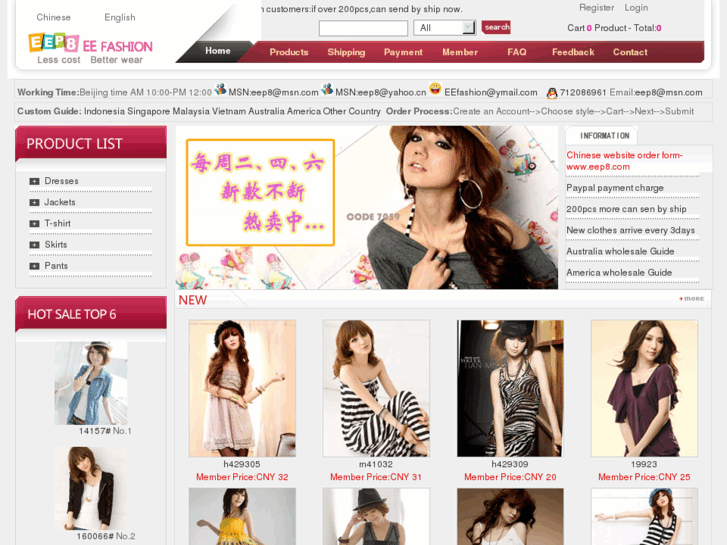Click product name h429305
Image resolution: width=727 pixels, height=545 pixels.
pyautogui.click(x=242, y=464)
